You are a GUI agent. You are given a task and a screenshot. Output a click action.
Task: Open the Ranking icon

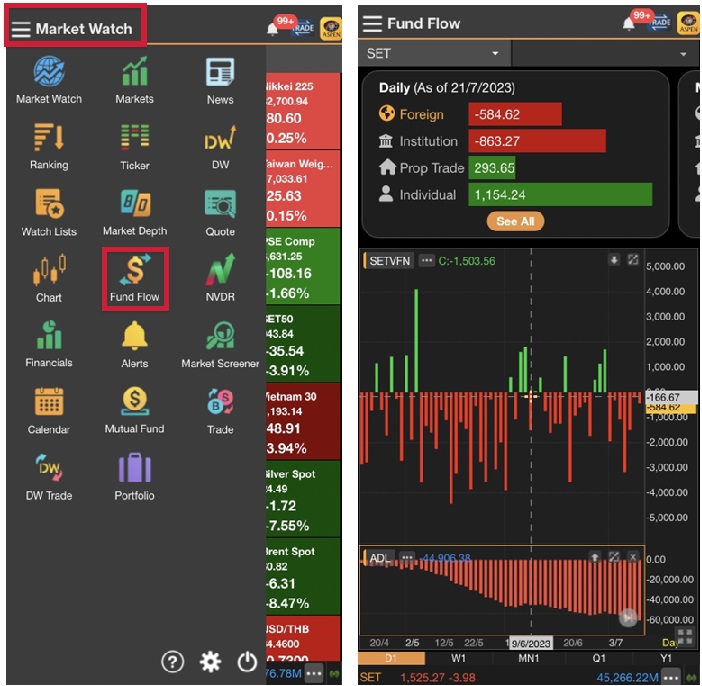click(49, 137)
